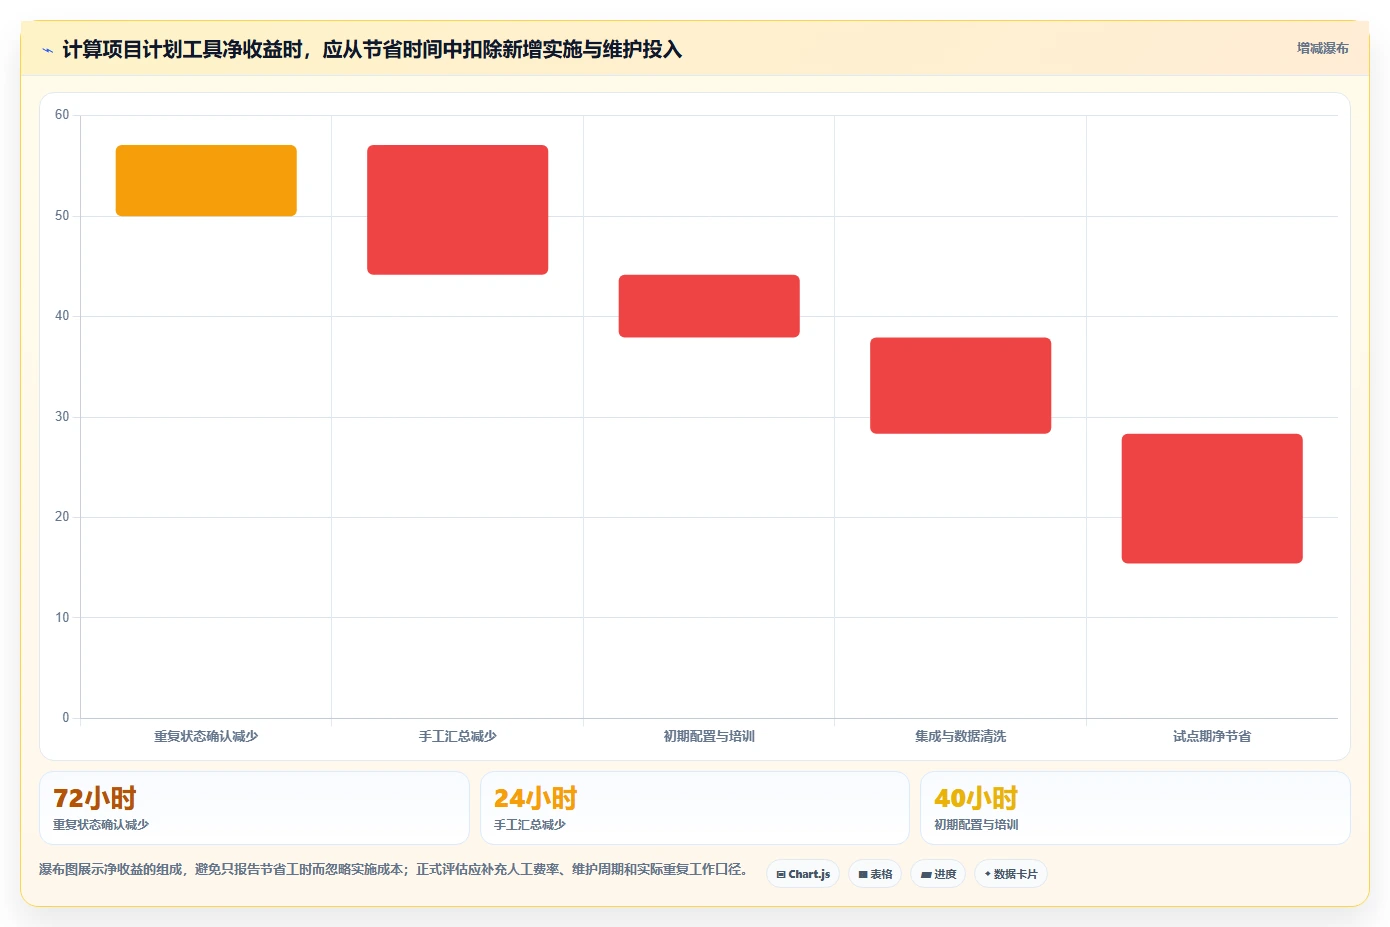
Task: Click the y-axis value 10
Action: tap(62, 618)
